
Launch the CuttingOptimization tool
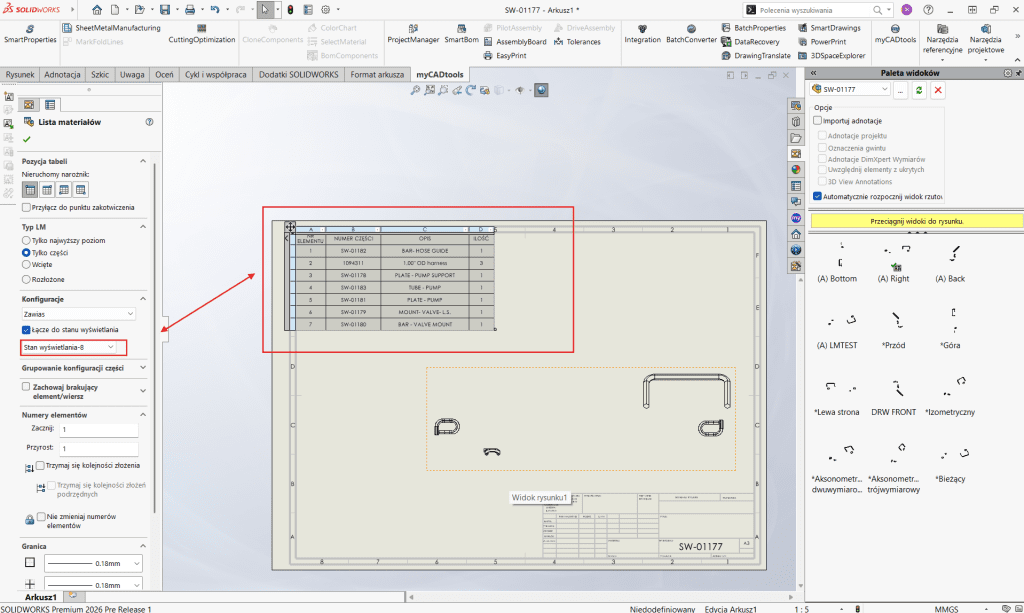(x=203, y=33)
